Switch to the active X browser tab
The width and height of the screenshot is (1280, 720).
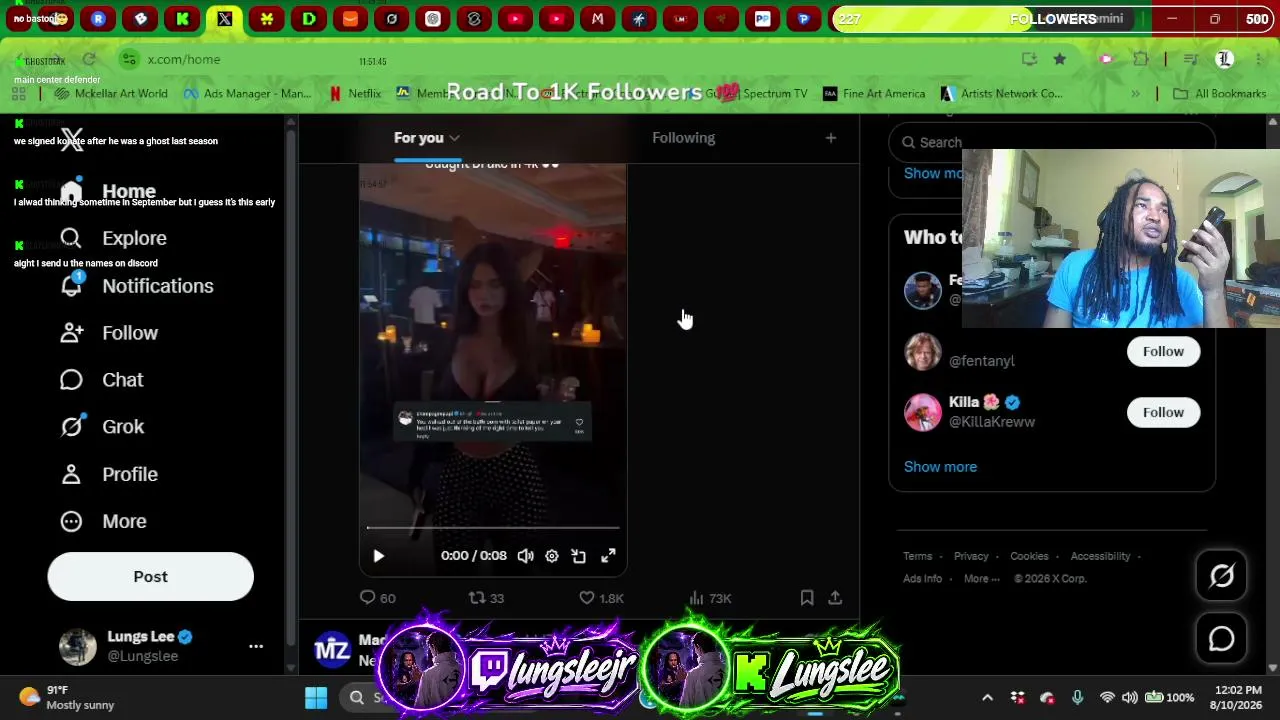coord(225,19)
